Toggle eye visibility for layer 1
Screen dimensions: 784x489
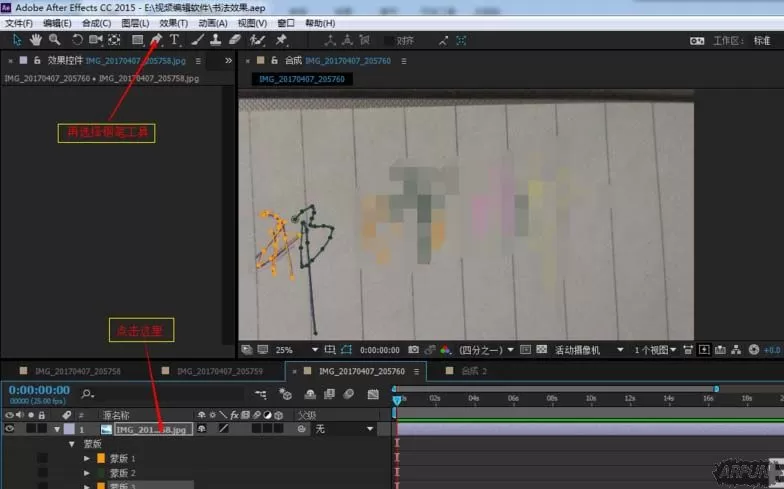10,428
